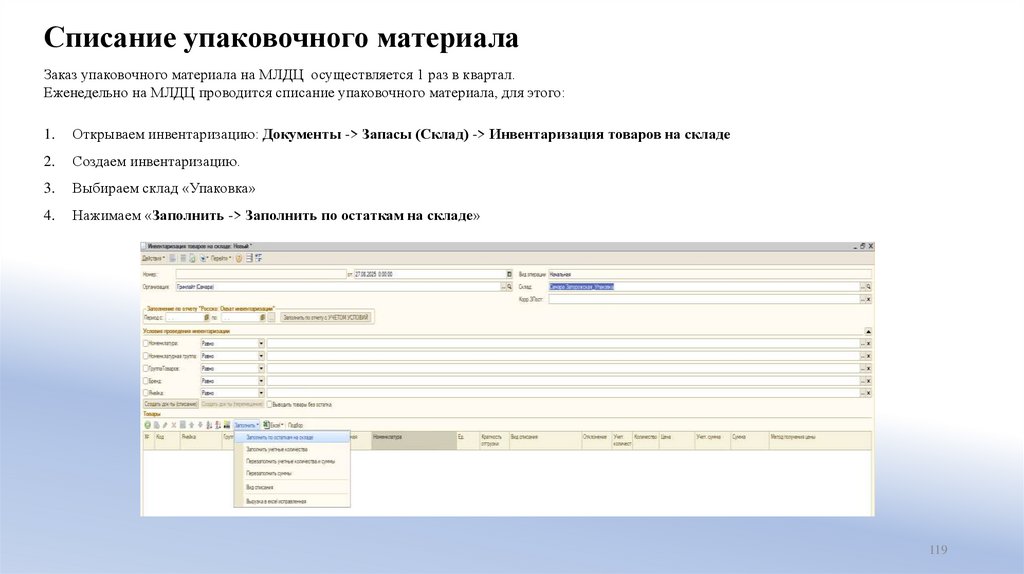Click the calendar icon next to date field
Viewport: 1024px width, 574px height.
(x=509, y=274)
